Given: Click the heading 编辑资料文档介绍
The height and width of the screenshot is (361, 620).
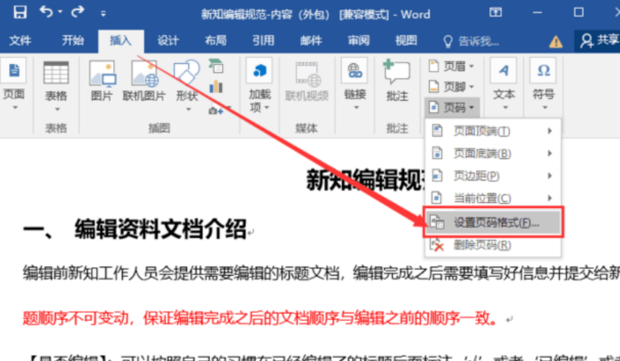Looking at the screenshot, I should (x=160, y=229).
